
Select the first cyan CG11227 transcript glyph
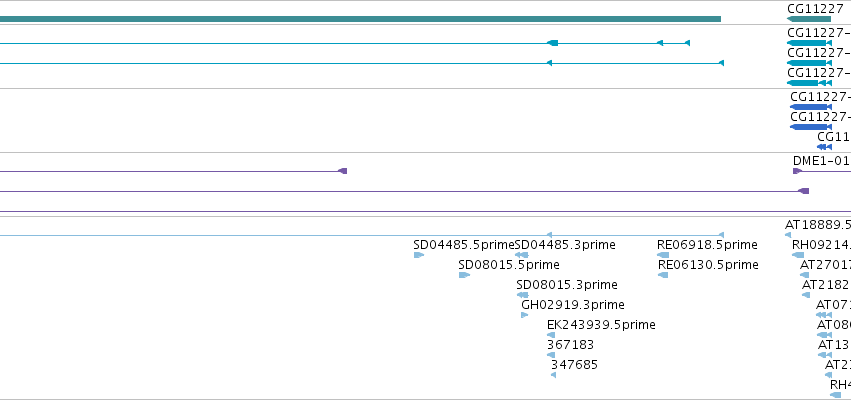point(809,43)
